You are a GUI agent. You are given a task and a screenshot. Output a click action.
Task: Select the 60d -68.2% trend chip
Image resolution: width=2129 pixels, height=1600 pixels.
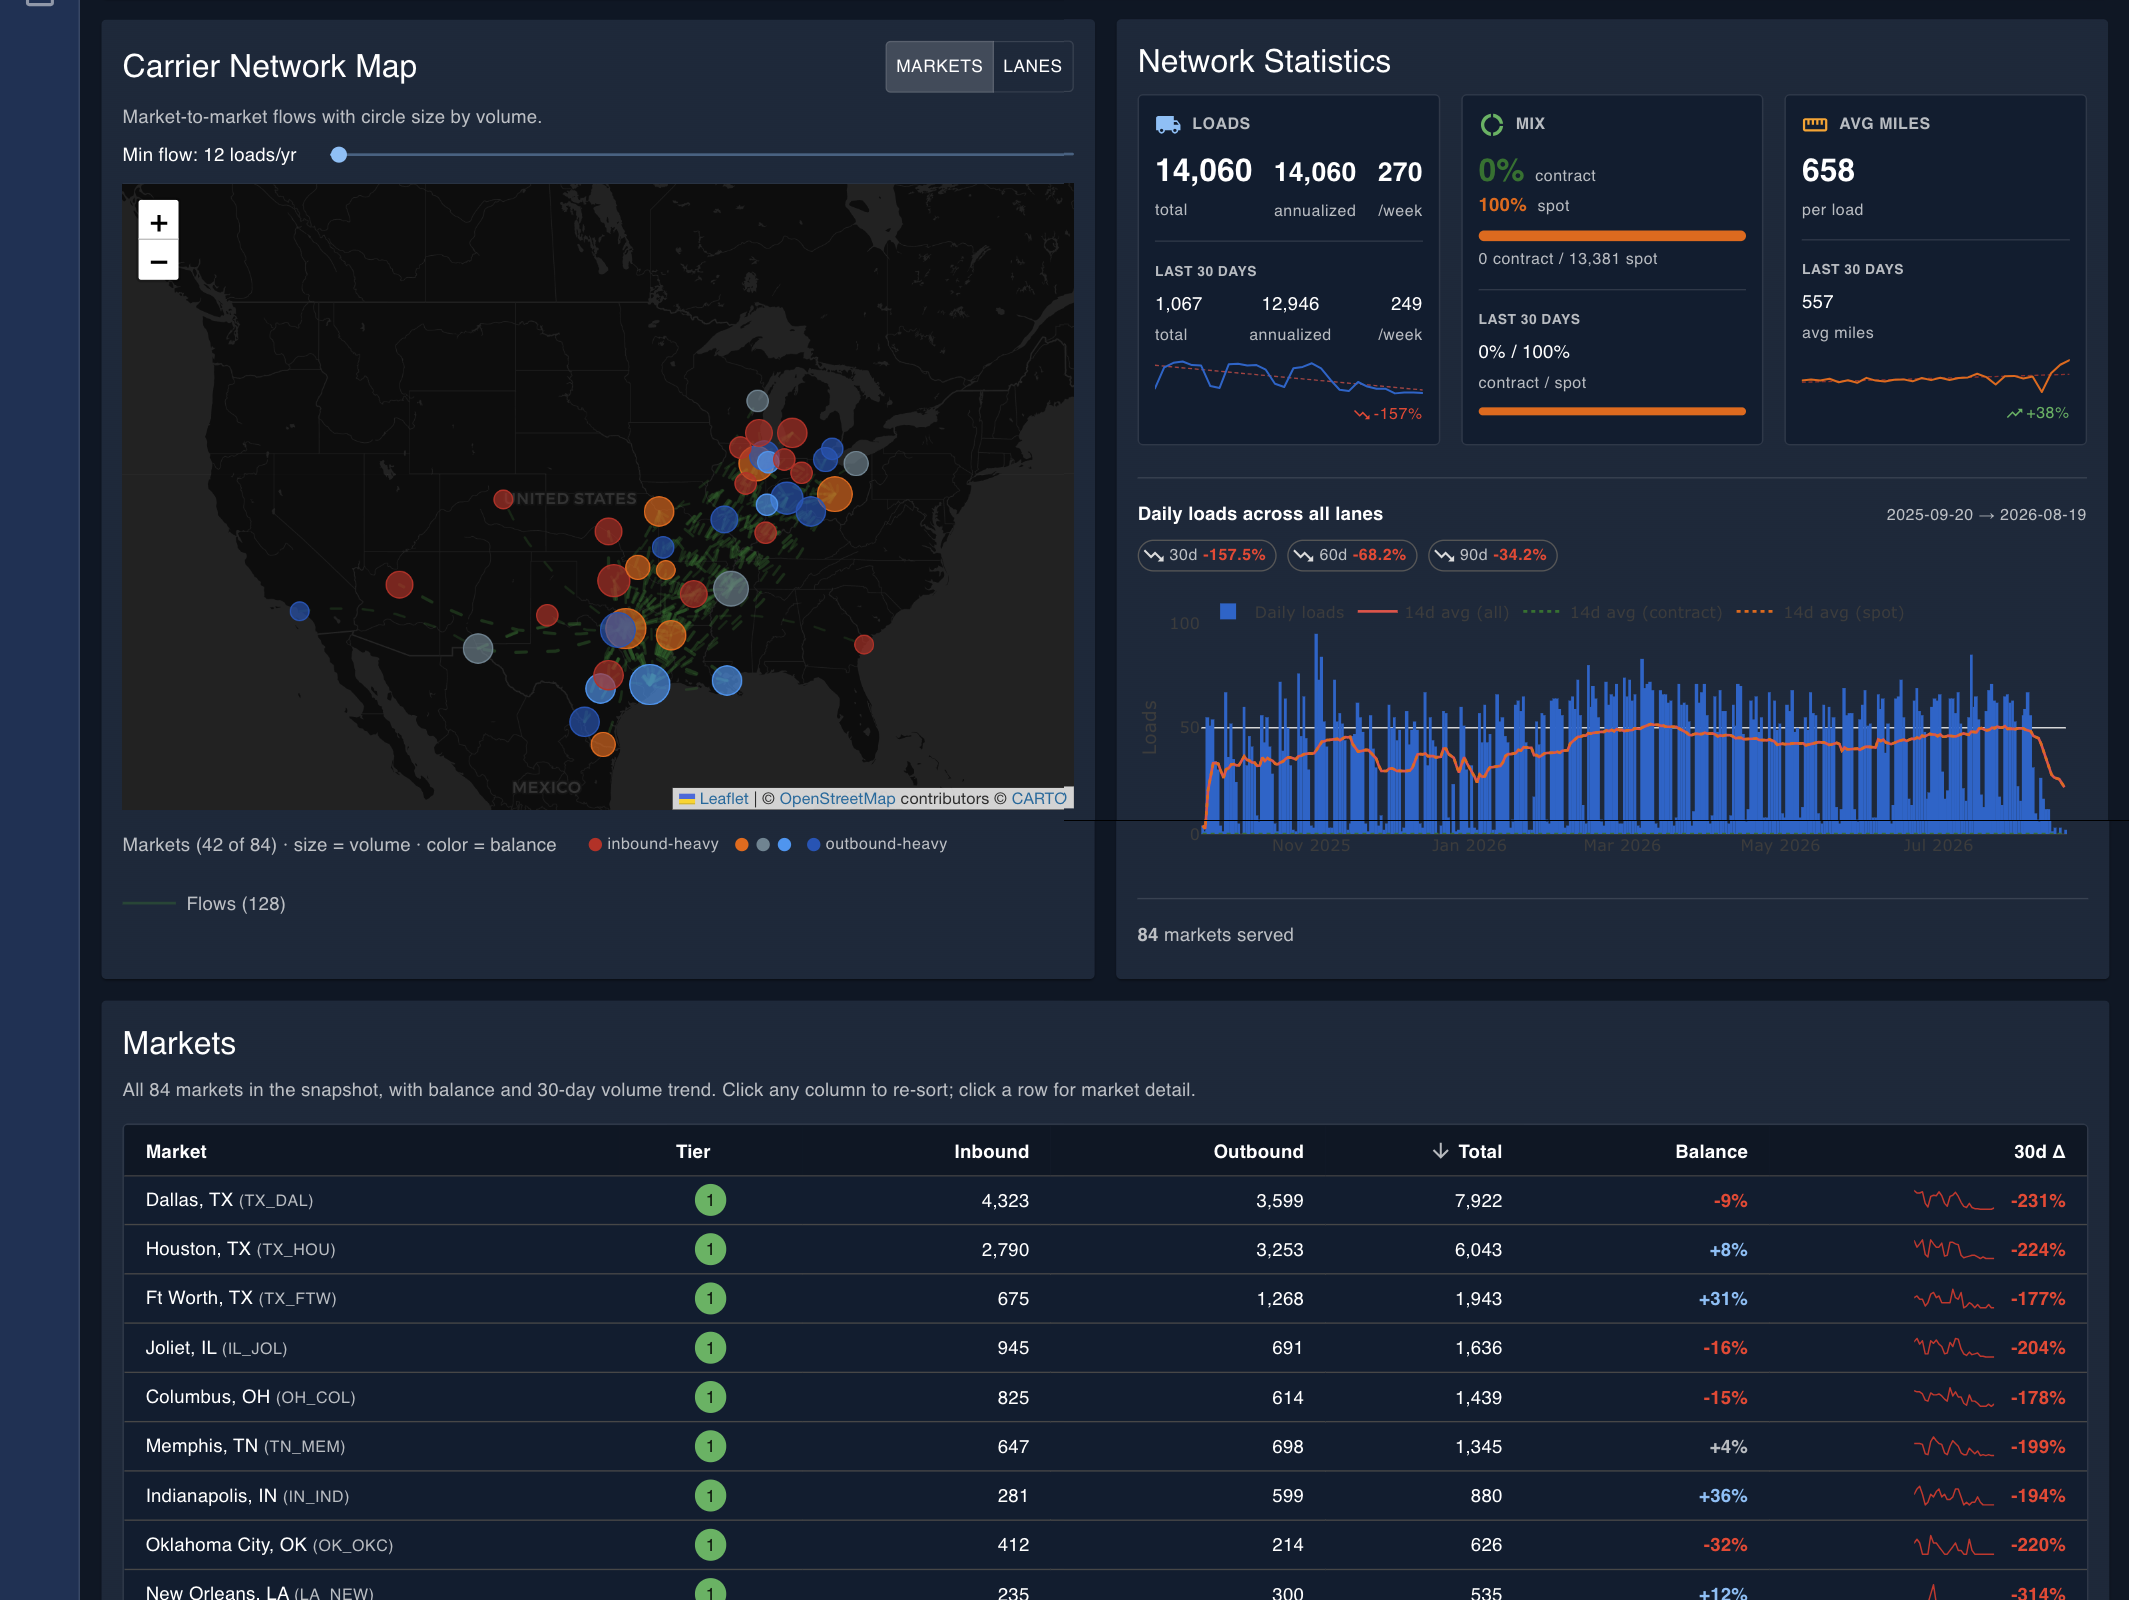(1352, 555)
